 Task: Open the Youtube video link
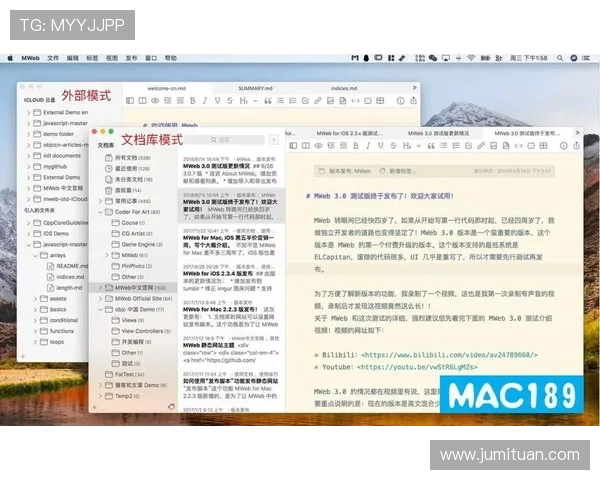click(417, 367)
